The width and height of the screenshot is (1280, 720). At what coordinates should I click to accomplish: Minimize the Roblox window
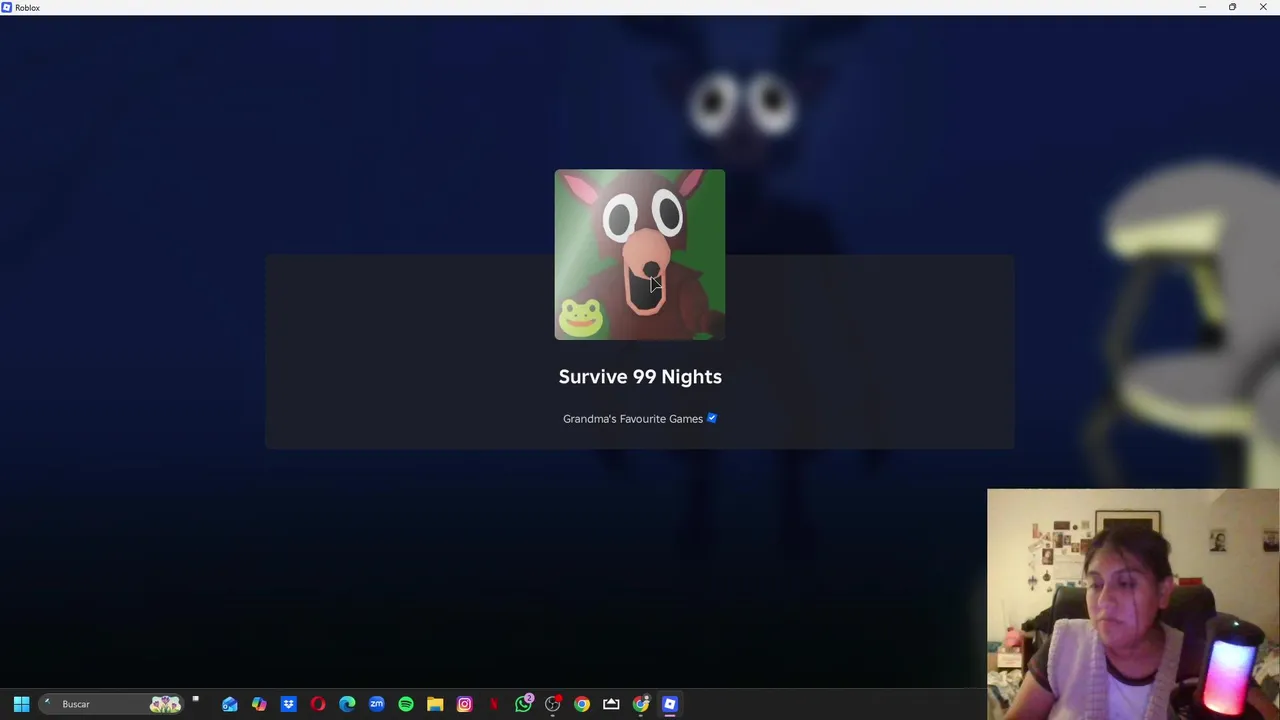coord(1202,7)
